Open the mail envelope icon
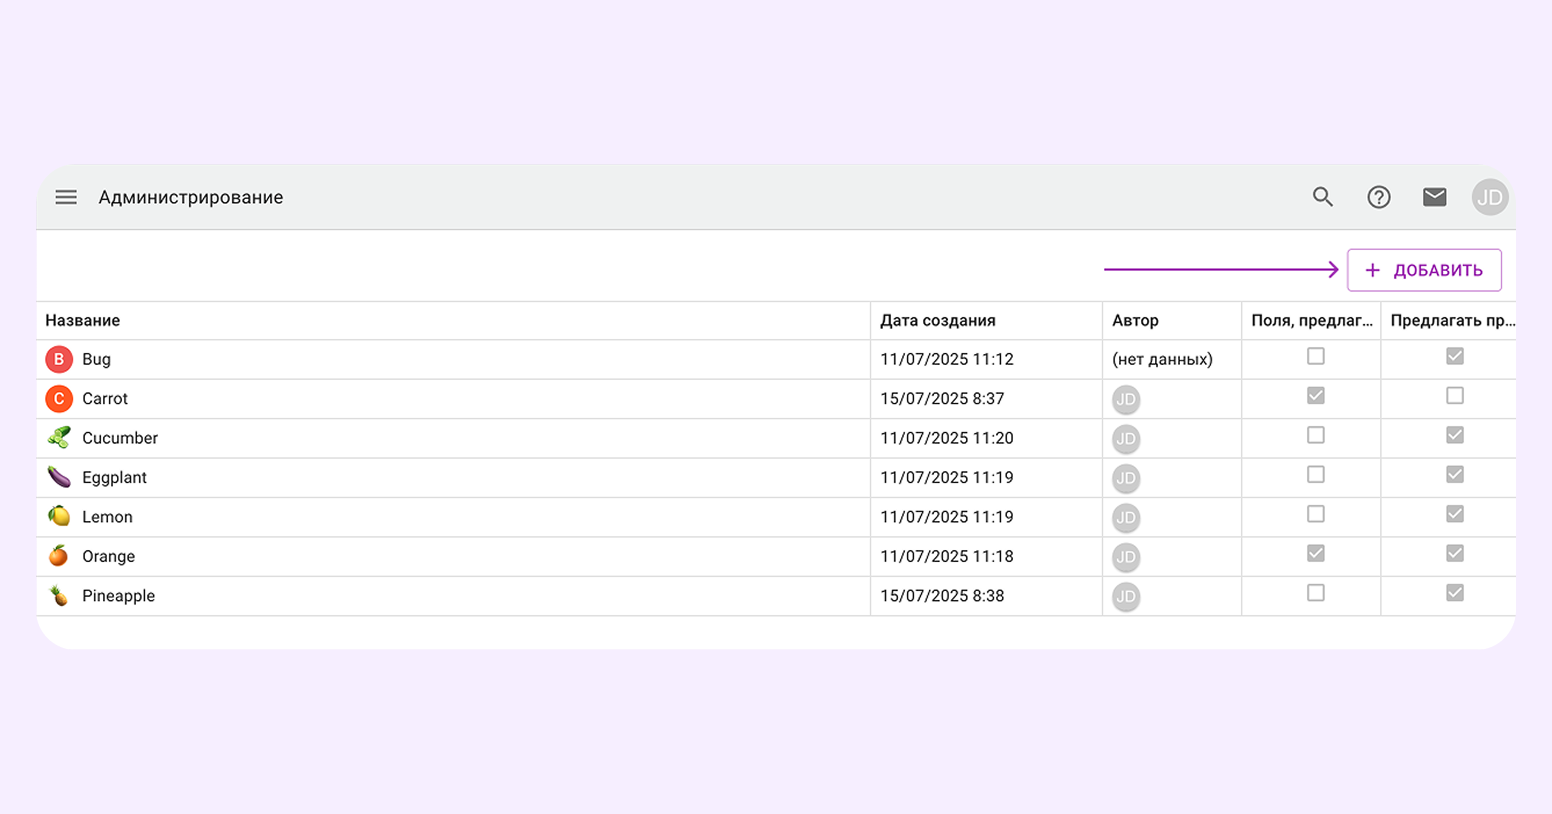This screenshot has height=814, width=1552. click(x=1434, y=197)
